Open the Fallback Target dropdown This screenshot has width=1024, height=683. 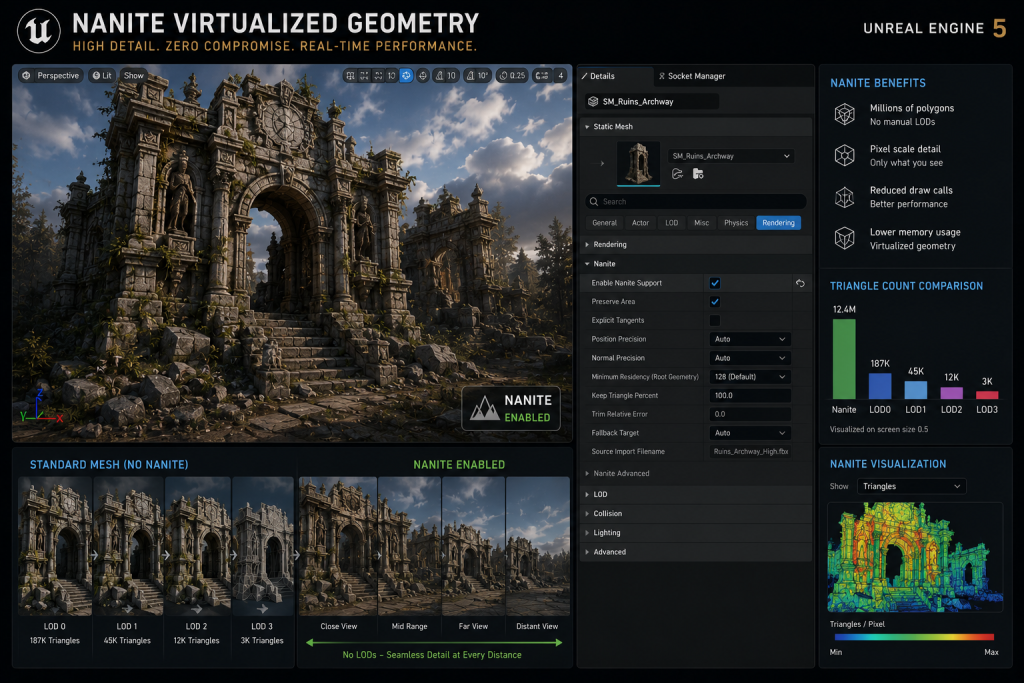pos(750,433)
